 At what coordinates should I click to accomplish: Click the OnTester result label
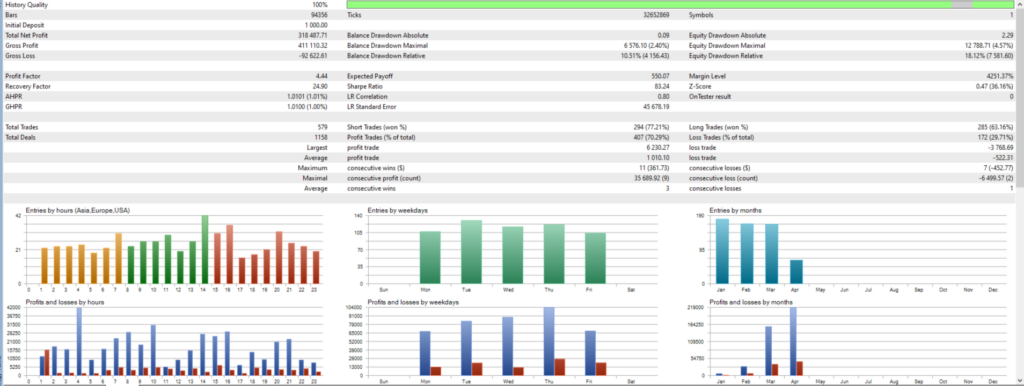[711, 97]
